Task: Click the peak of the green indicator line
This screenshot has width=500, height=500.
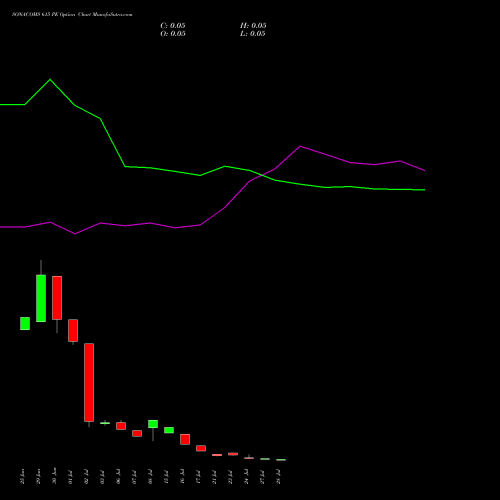Action: [x=50, y=79]
